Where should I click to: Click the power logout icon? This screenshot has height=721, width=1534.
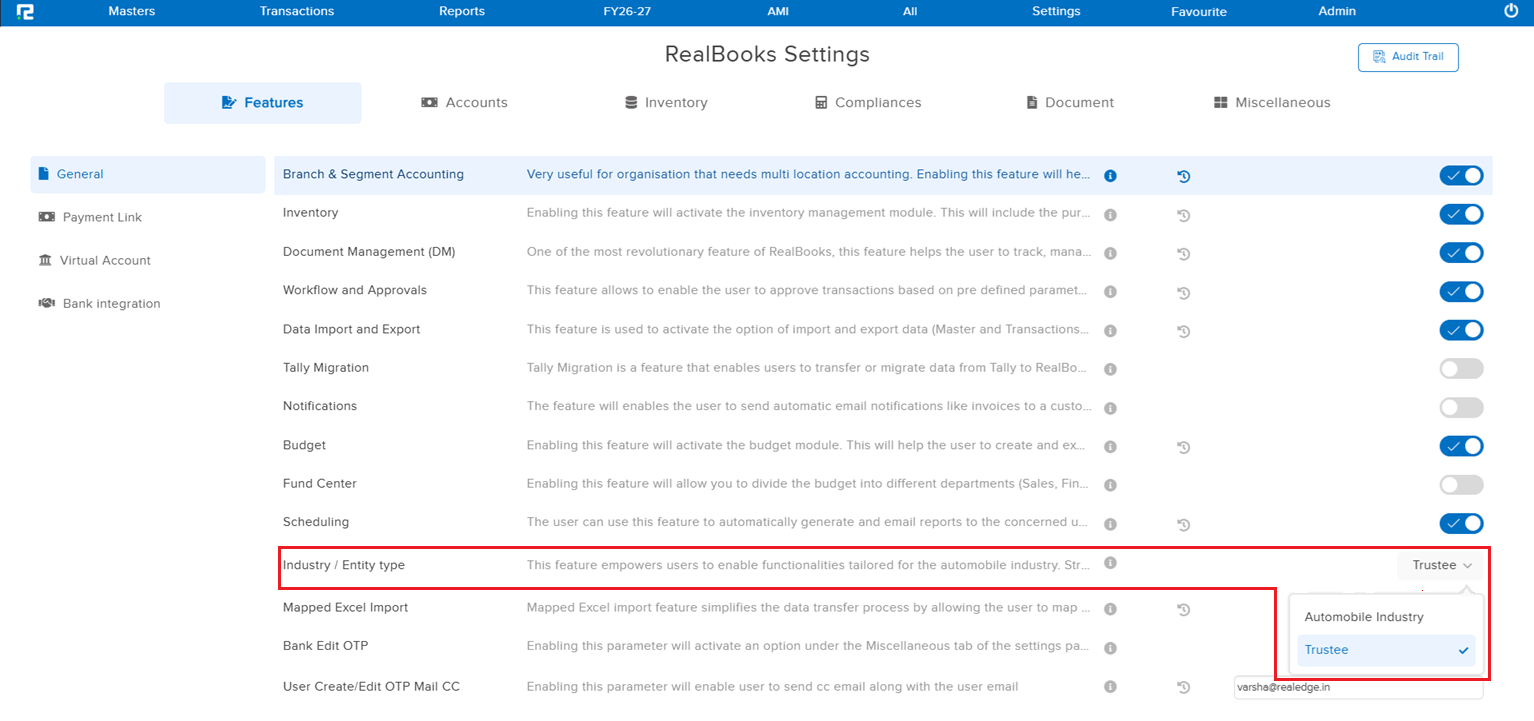(x=1511, y=11)
